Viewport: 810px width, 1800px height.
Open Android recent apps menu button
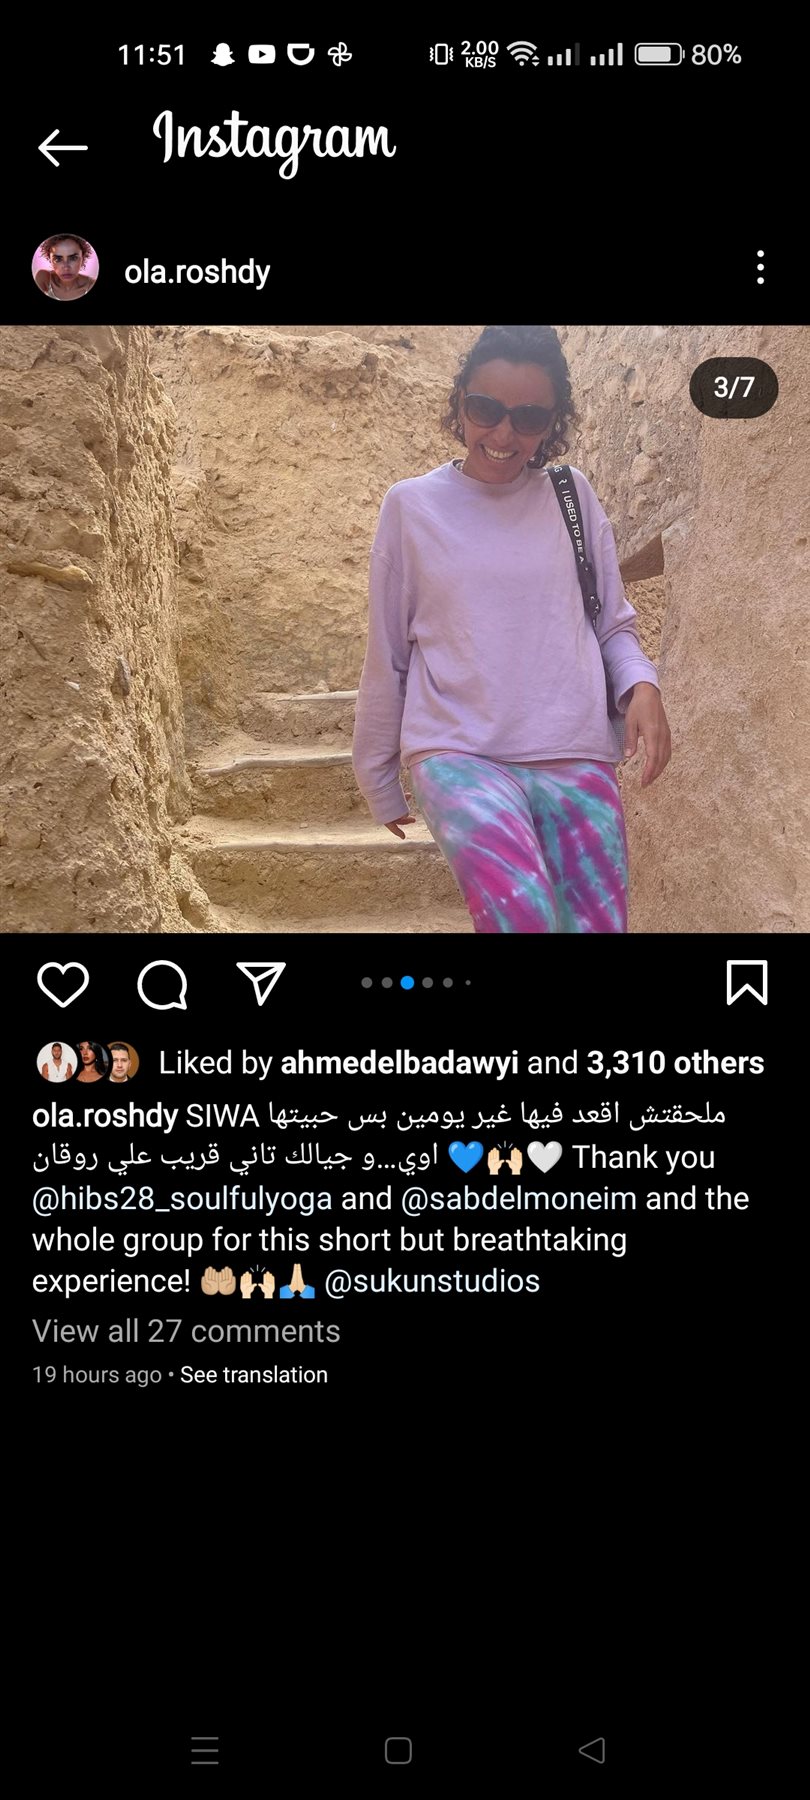tap(205, 1750)
